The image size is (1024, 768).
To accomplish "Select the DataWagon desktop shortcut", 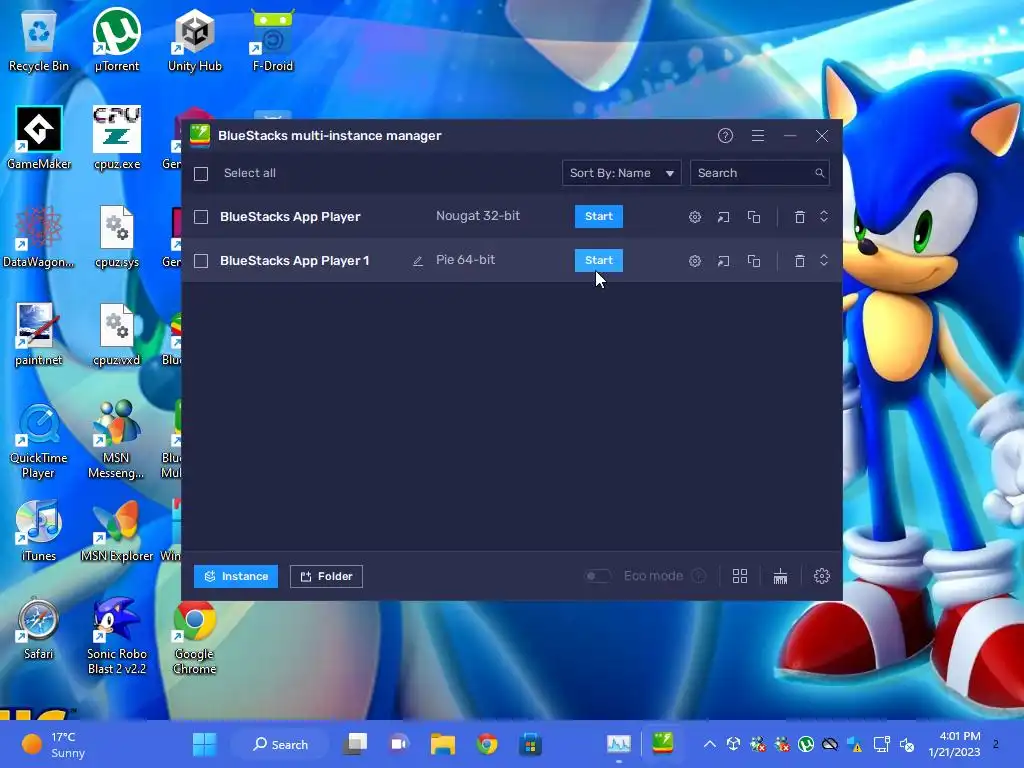I will (x=39, y=236).
